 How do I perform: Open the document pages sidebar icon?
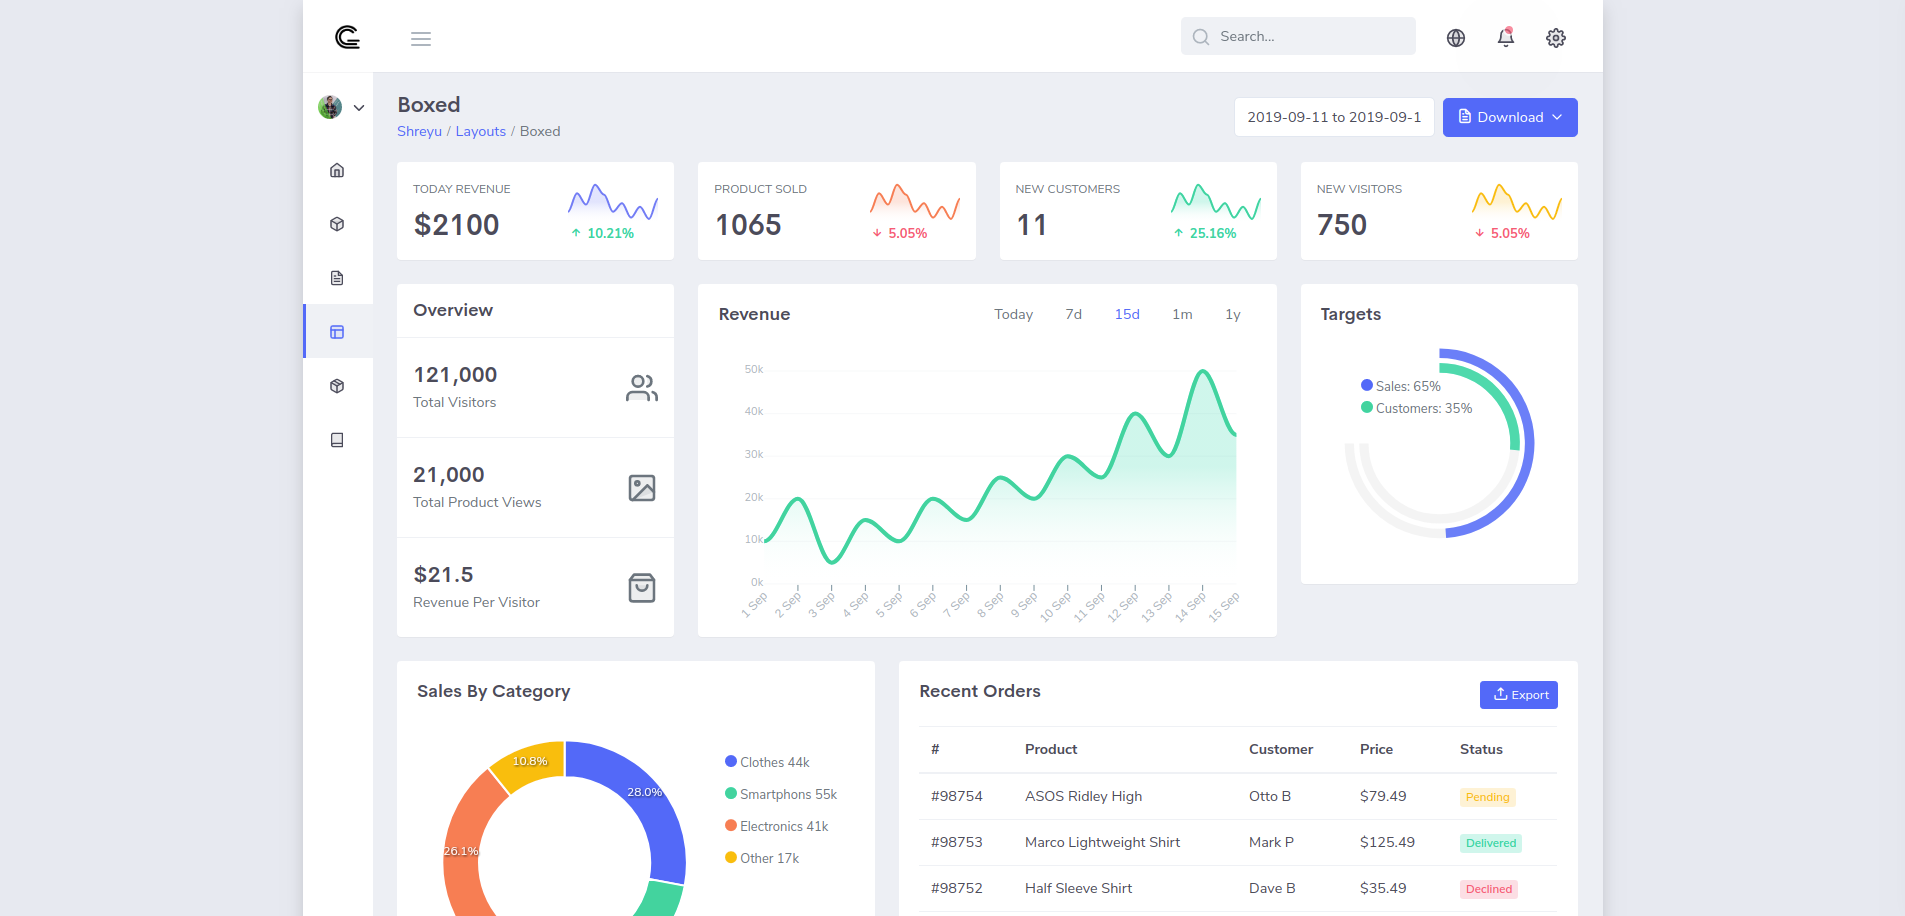pyautogui.click(x=337, y=278)
